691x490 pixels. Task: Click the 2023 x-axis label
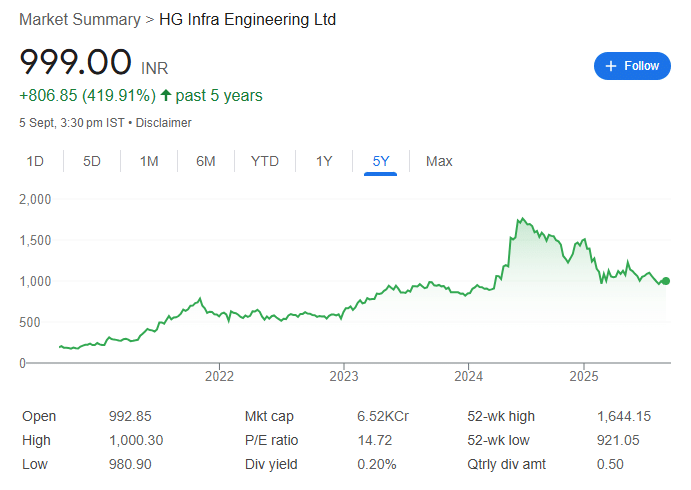(x=344, y=376)
